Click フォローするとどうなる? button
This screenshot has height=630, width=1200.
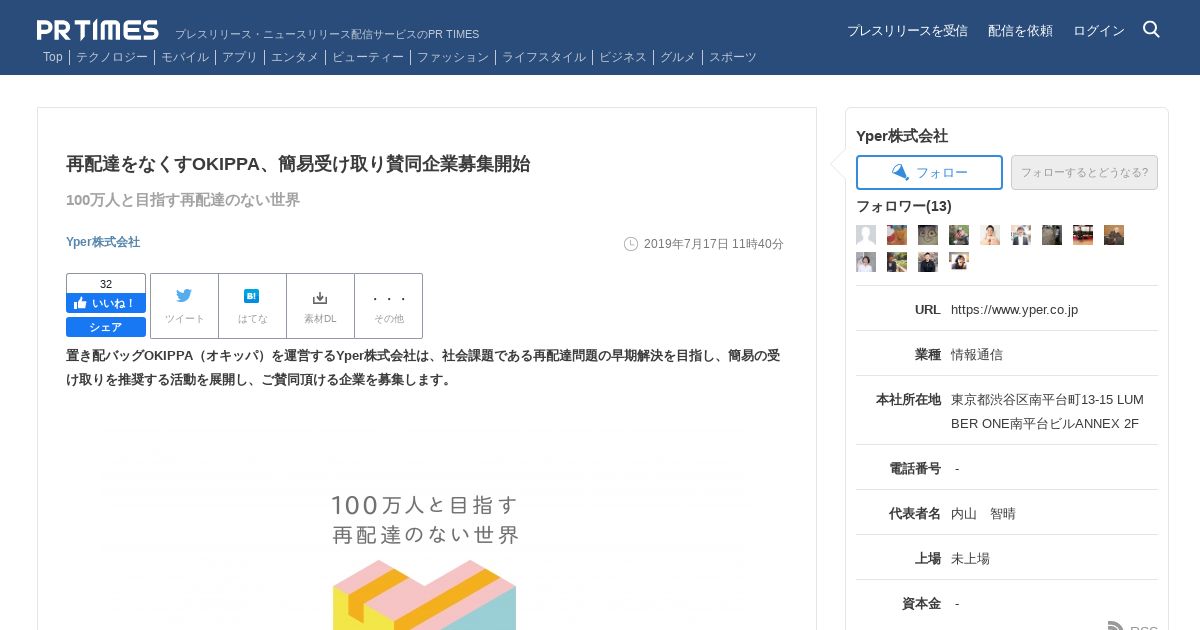(x=1084, y=172)
